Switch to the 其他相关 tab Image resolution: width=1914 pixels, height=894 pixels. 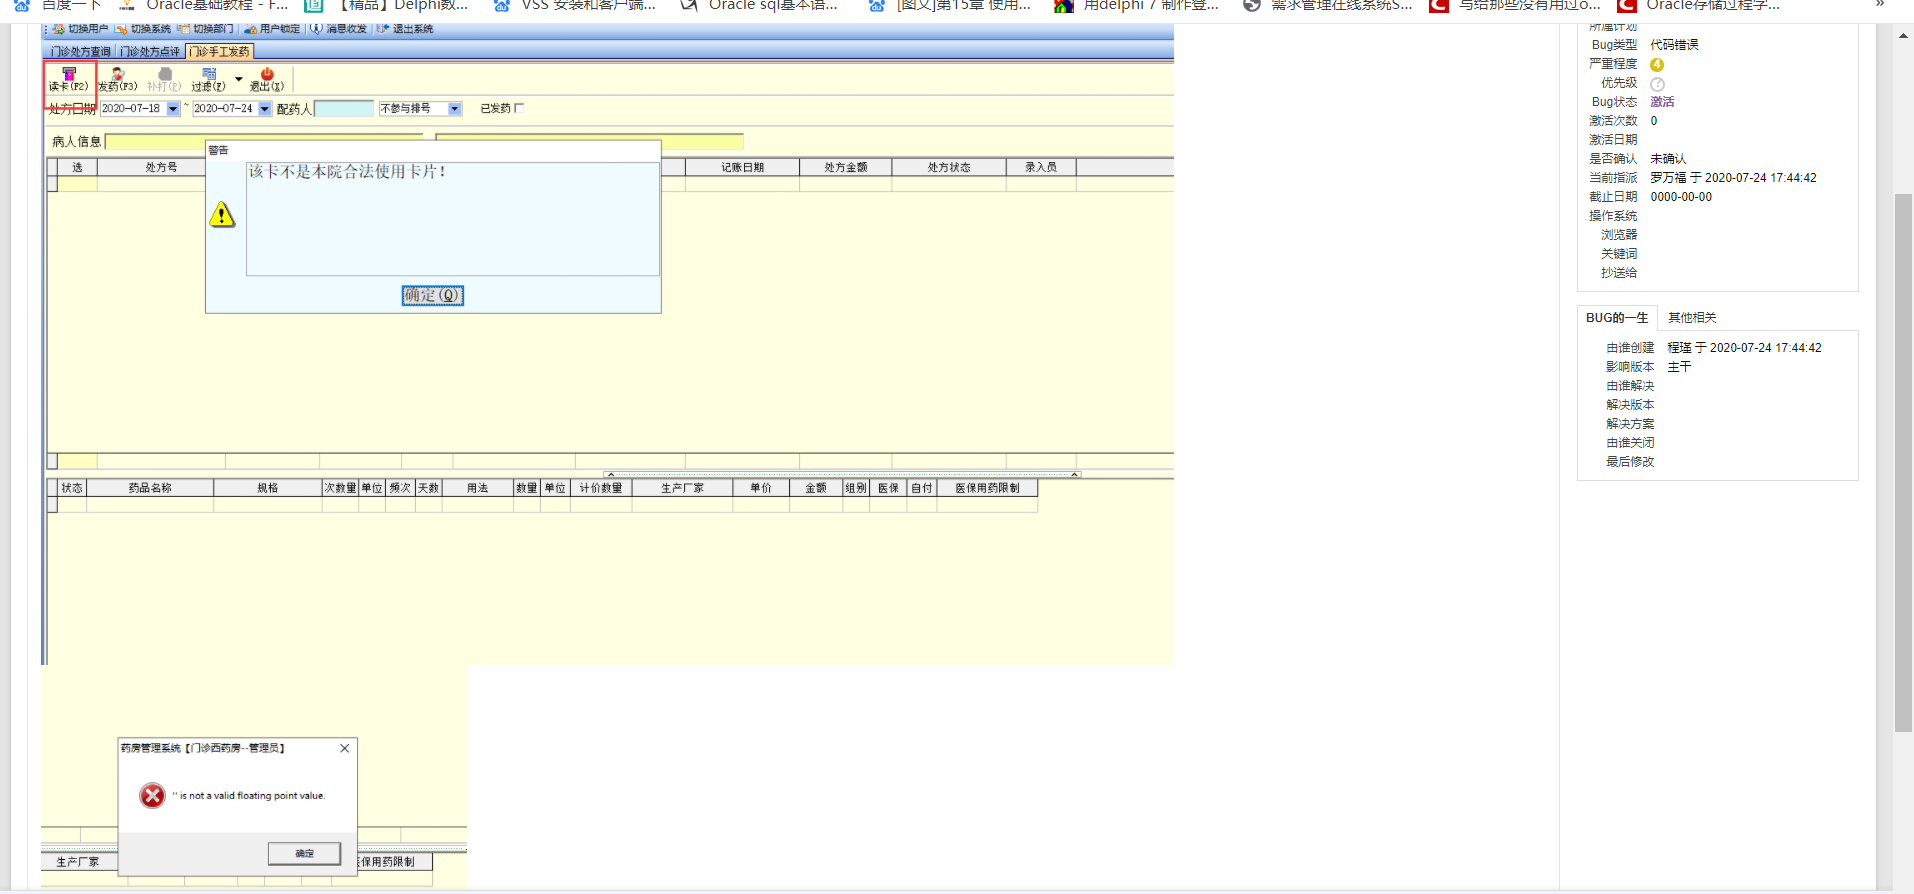(x=1692, y=318)
